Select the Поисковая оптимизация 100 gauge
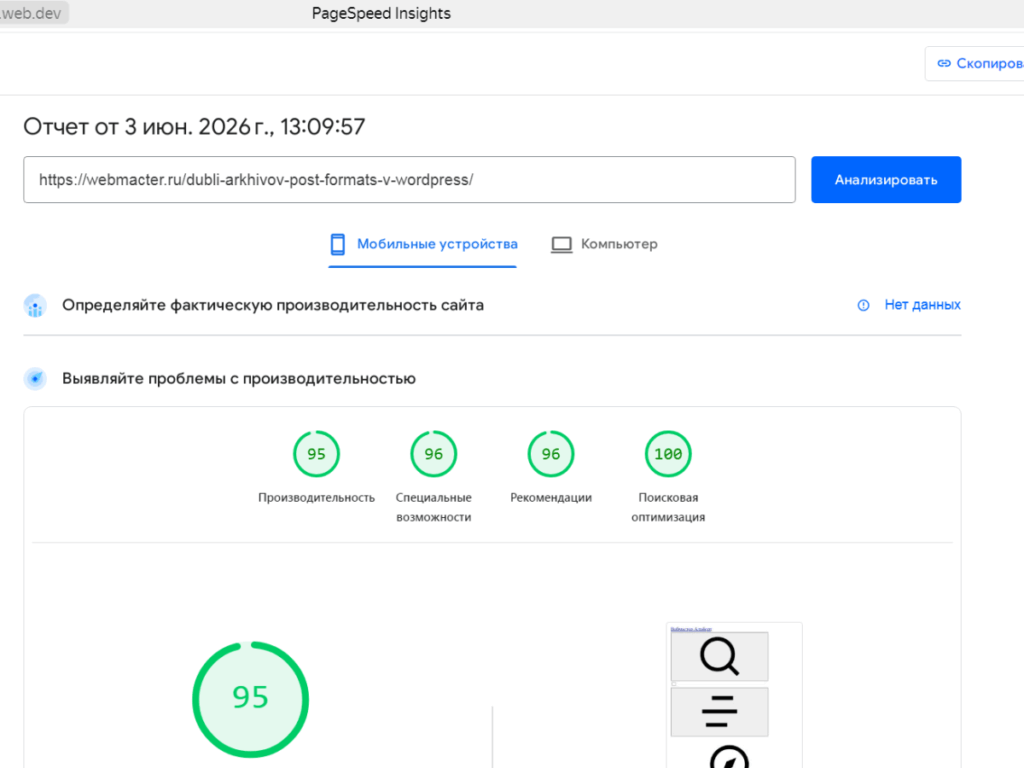The image size is (1024, 768). point(668,454)
